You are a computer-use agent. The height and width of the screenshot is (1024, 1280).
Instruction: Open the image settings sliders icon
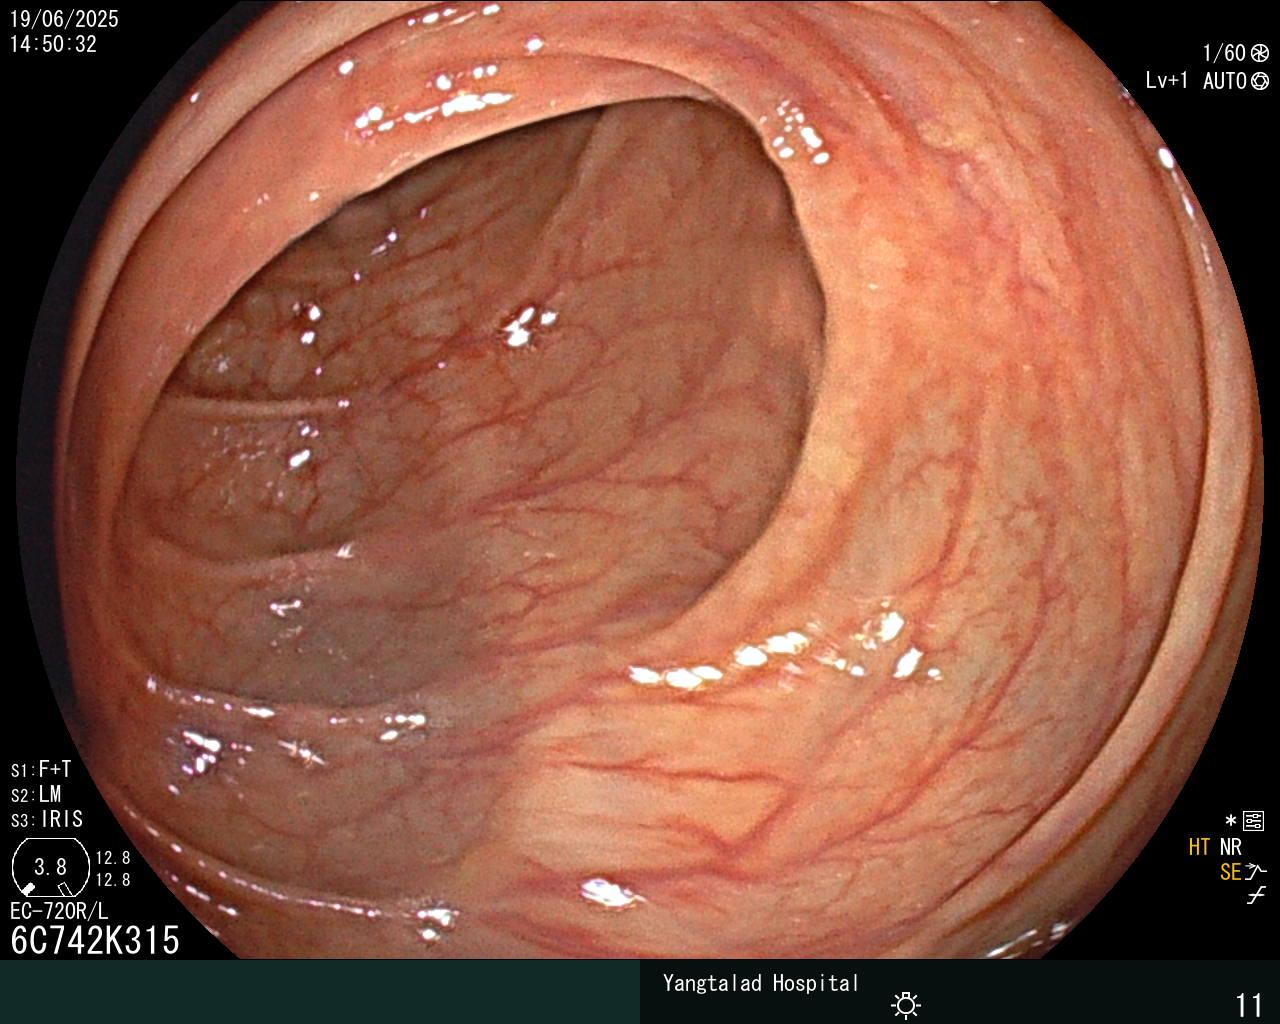coord(1254,822)
